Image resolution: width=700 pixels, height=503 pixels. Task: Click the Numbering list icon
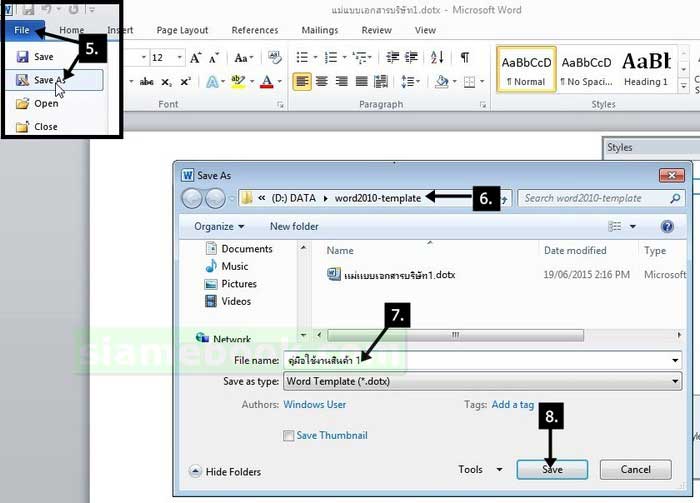click(331, 57)
